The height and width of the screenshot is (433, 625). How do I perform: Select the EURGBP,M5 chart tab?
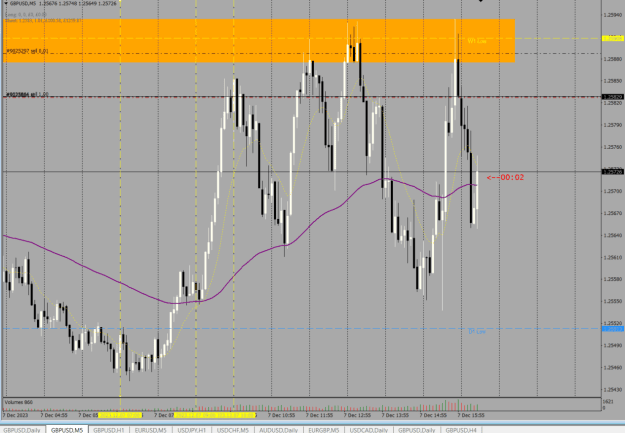tap(323, 430)
